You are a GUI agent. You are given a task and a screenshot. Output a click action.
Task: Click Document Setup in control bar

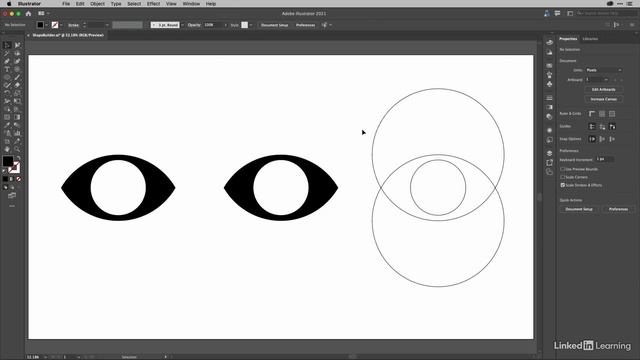coord(274,25)
